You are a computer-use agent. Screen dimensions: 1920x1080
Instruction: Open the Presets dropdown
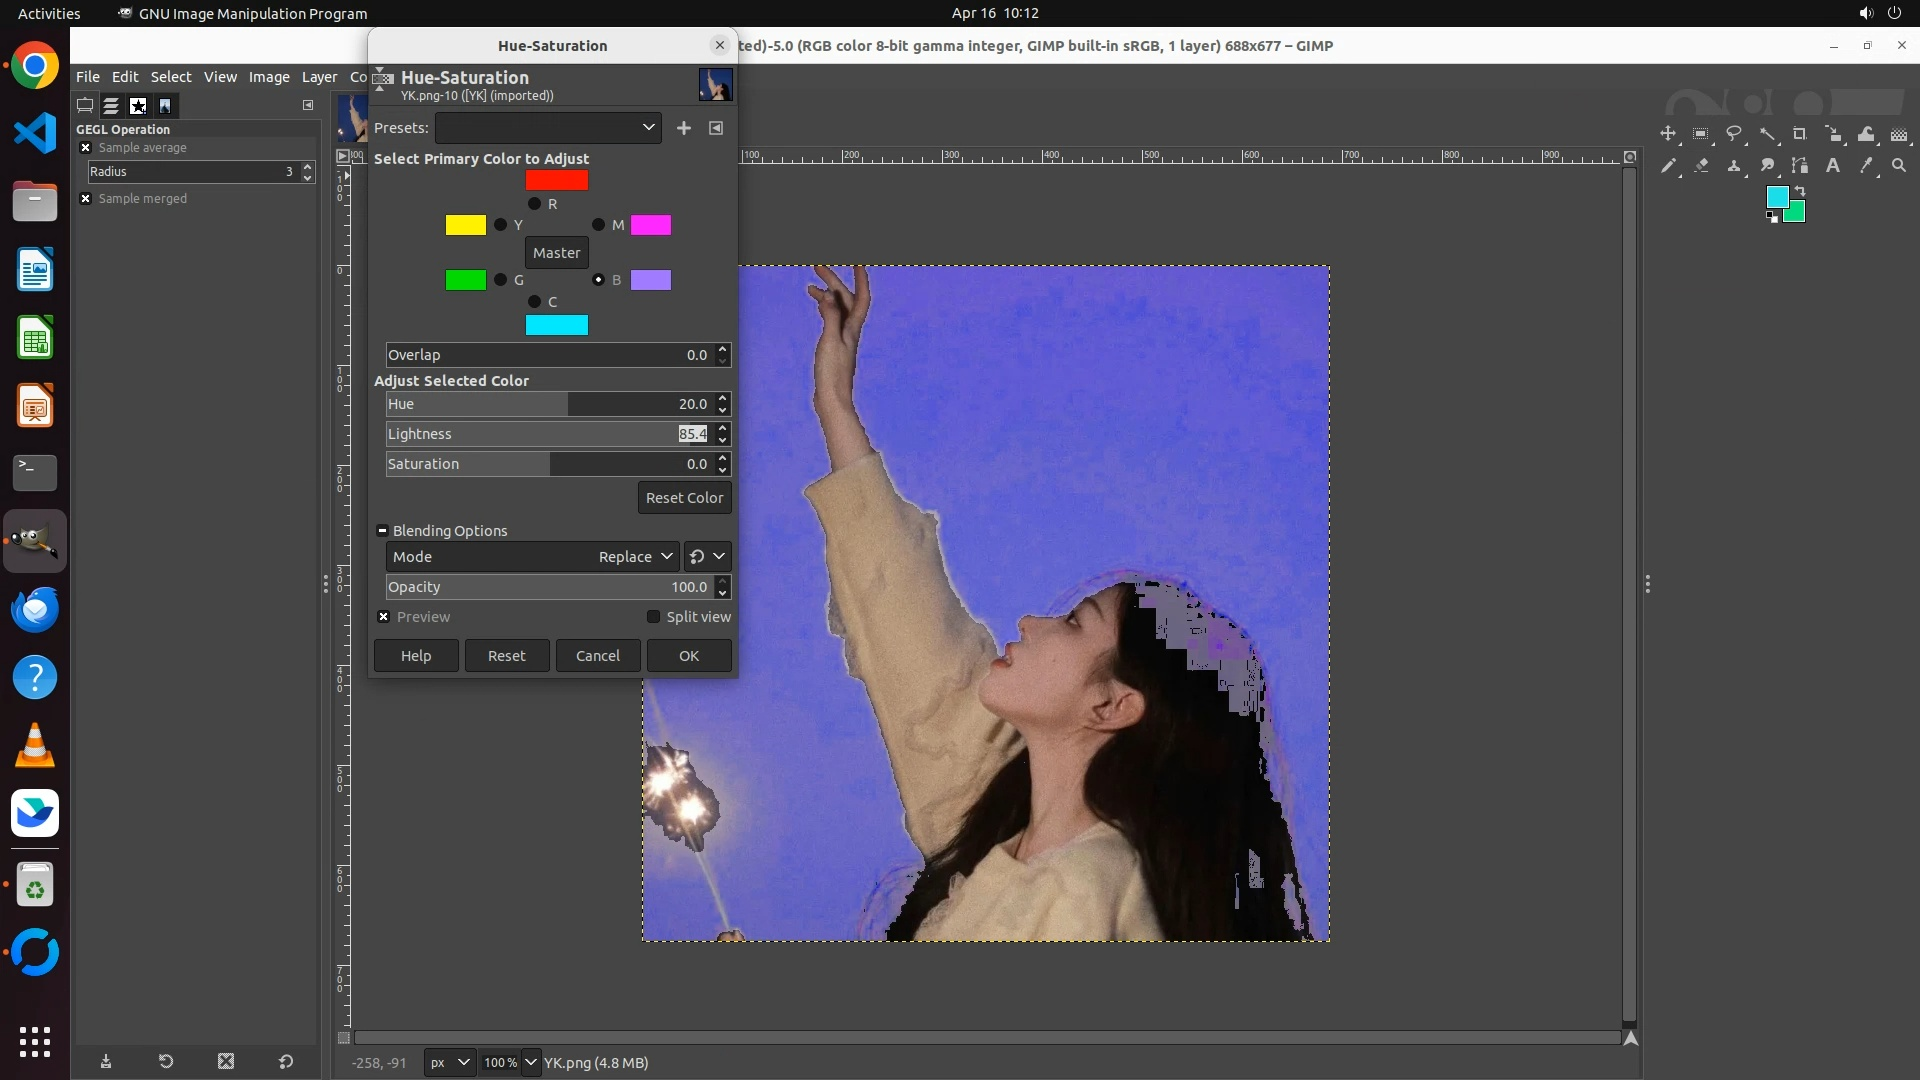pyautogui.click(x=548, y=128)
